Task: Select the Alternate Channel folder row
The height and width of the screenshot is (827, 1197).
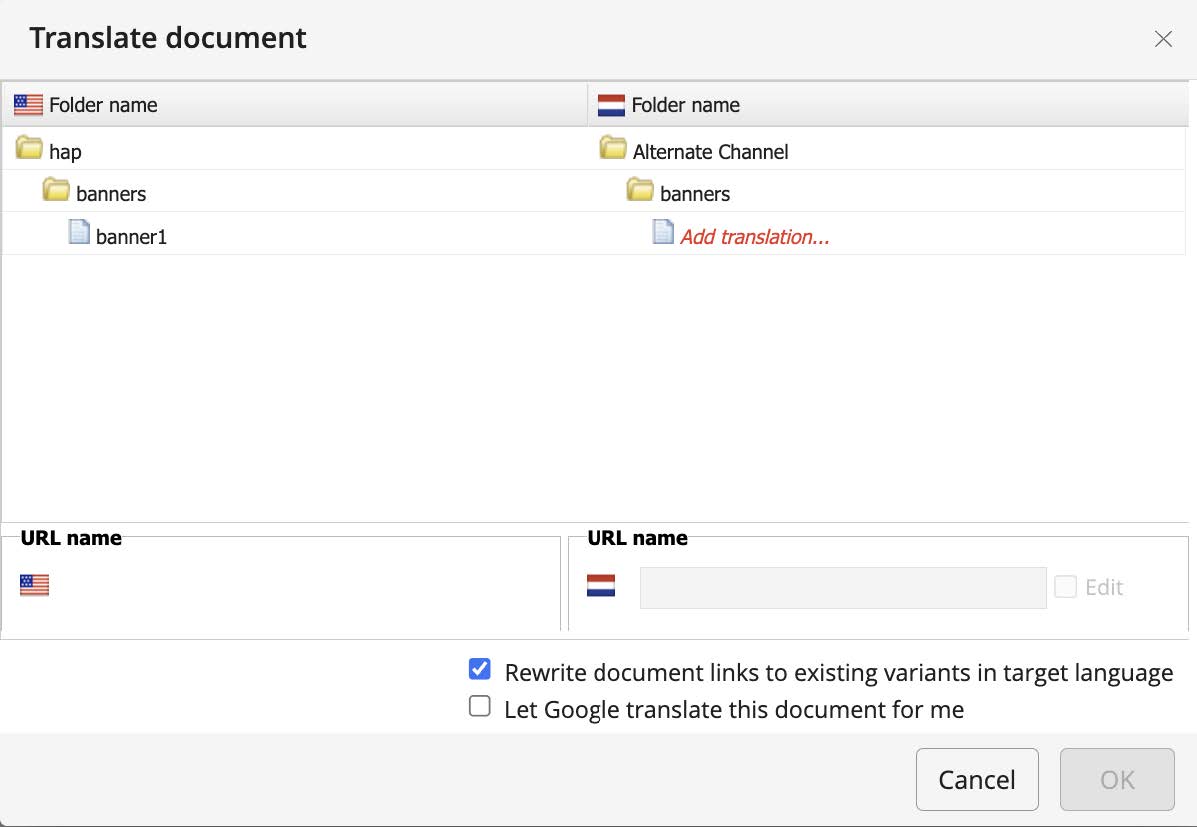Action: tap(710, 152)
